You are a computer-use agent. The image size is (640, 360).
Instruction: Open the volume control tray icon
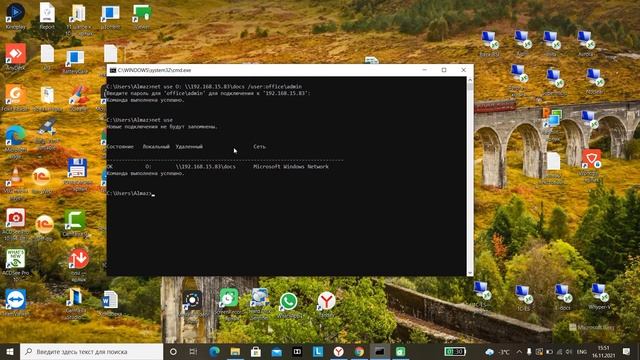pos(569,352)
